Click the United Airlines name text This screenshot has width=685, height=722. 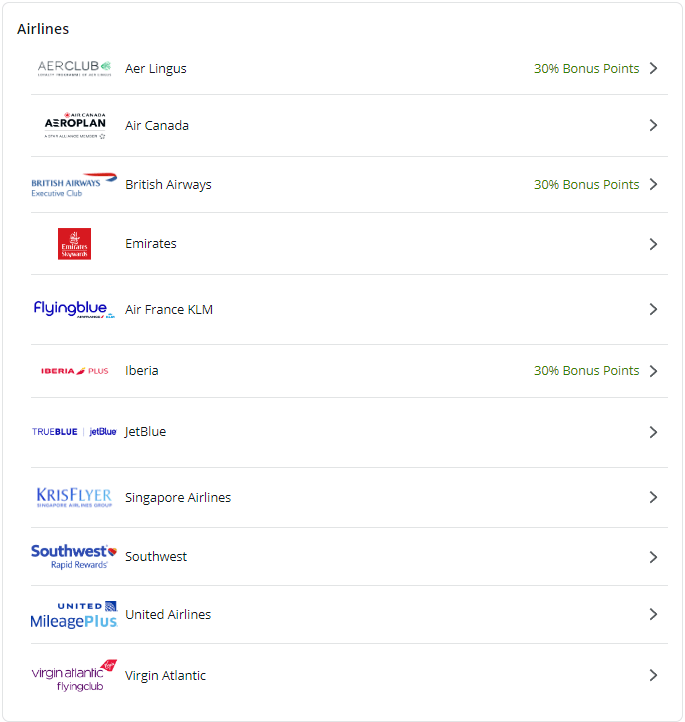pos(168,615)
